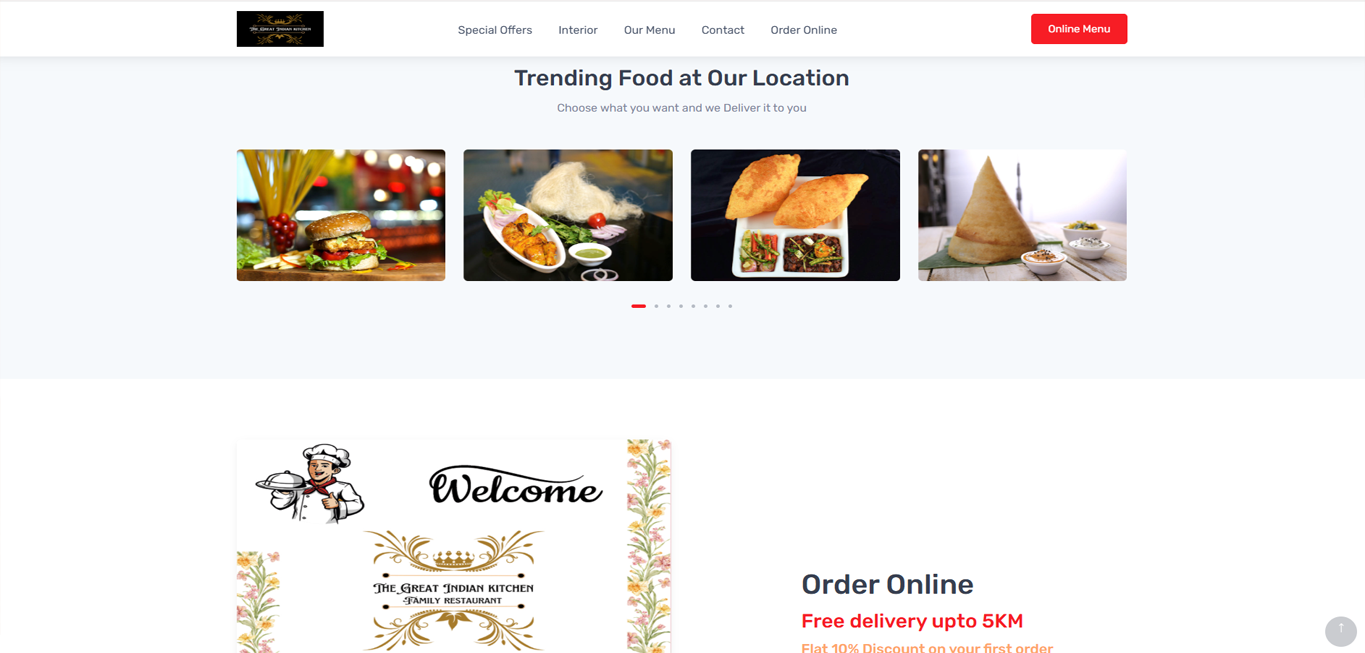Screen dimensions: 1365x653
Task: Click the Free delivery upto 5KM text
Action: click(x=912, y=621)
